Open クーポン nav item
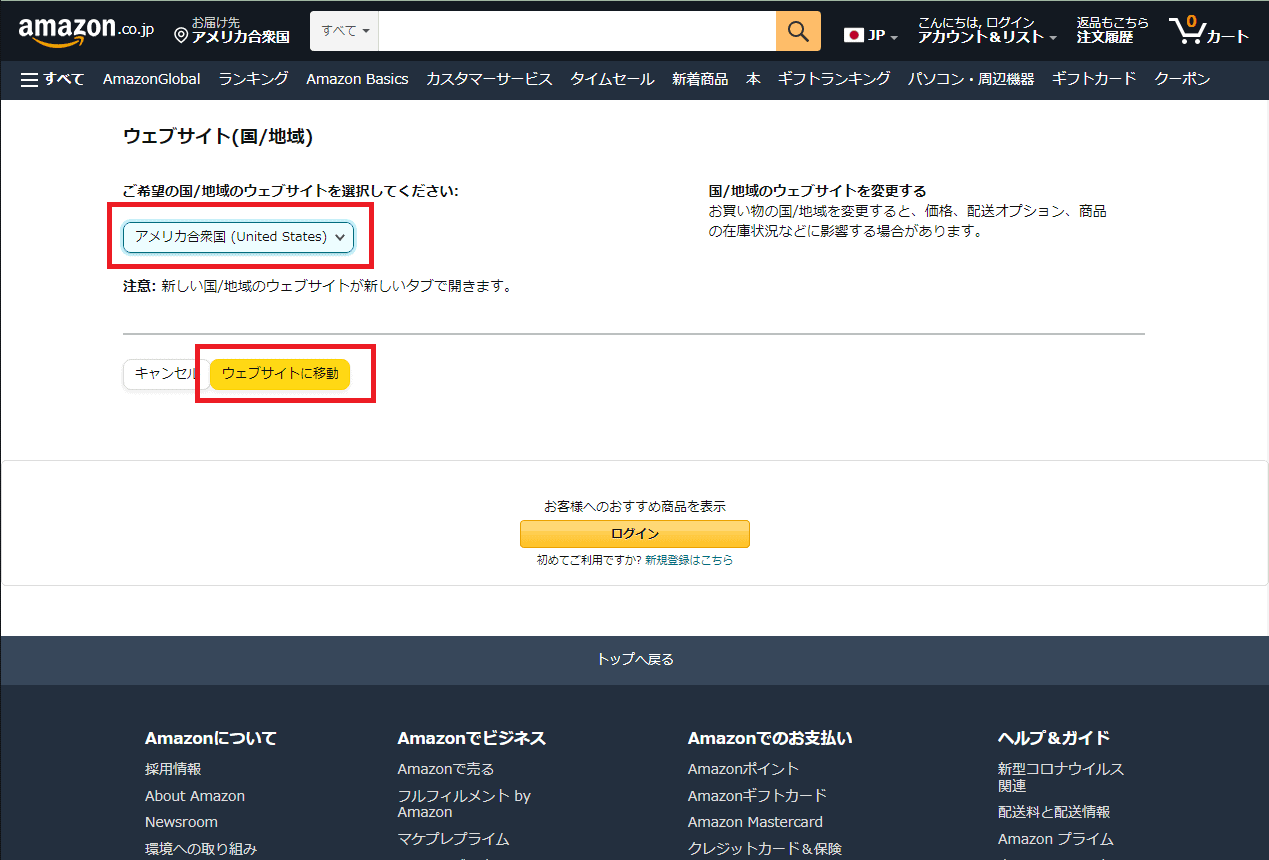The width and height of the screenshot is (1269, 860). pos(1182,79)
